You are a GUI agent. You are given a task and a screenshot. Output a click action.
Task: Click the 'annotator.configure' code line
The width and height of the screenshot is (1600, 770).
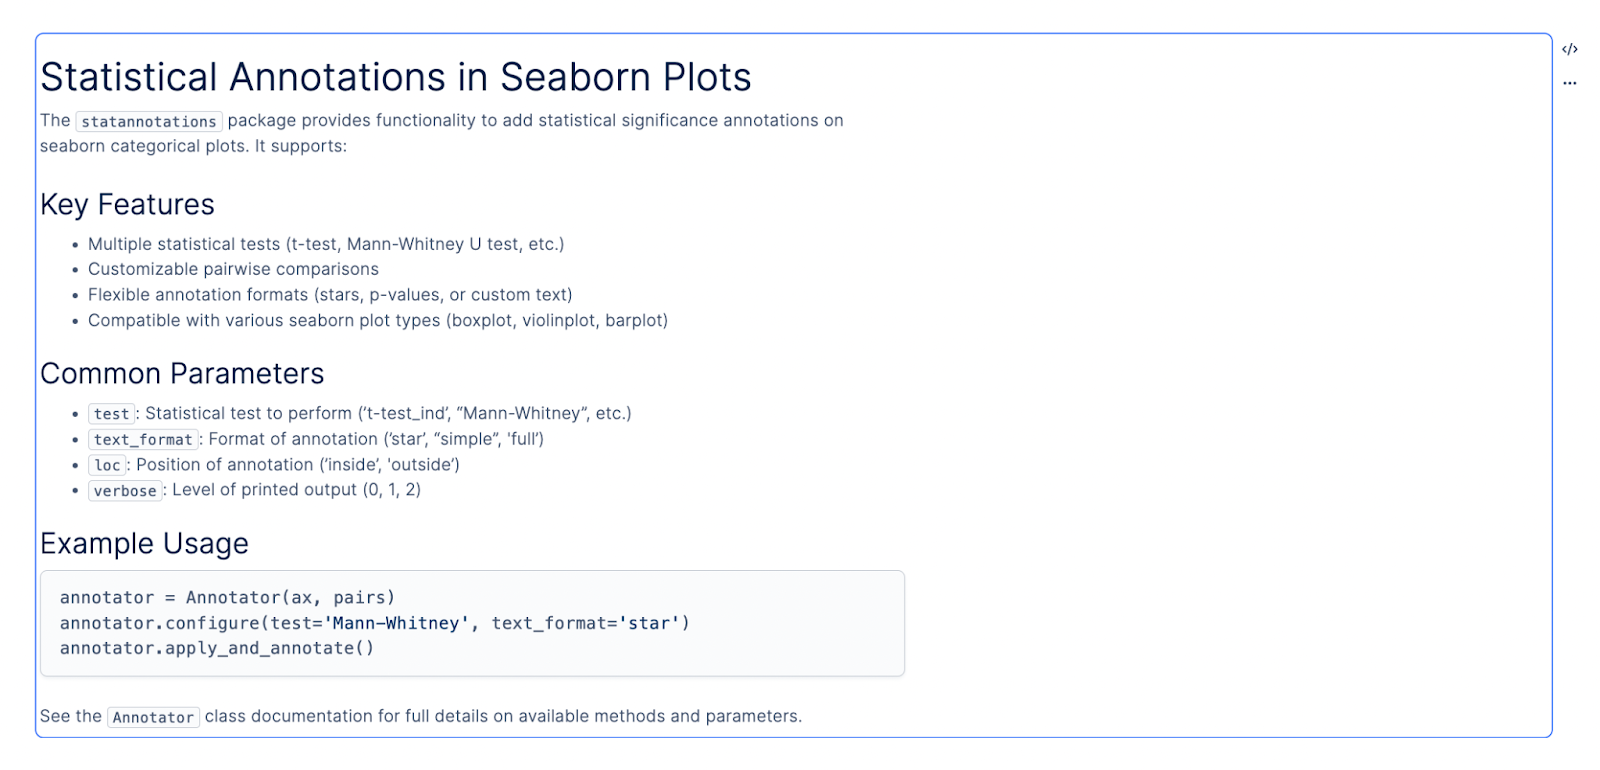(375, 623)
